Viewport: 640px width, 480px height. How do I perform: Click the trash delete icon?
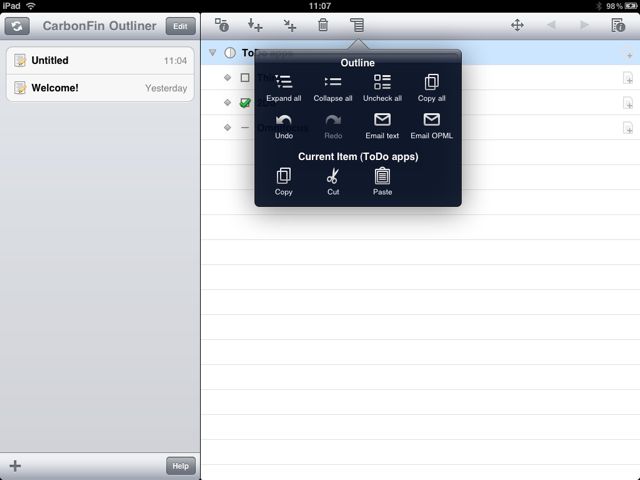pos(323,25)
